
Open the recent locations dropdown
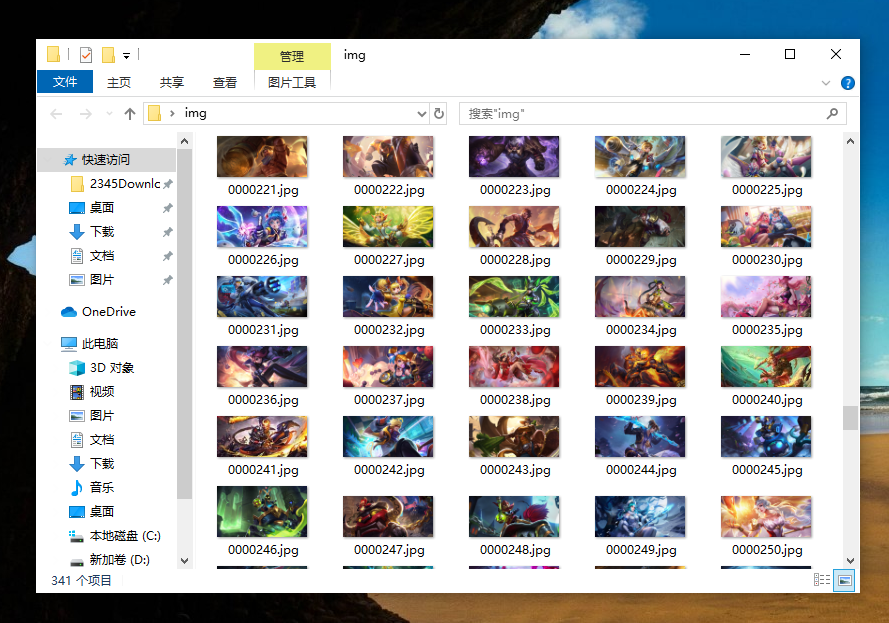point(109,114)
